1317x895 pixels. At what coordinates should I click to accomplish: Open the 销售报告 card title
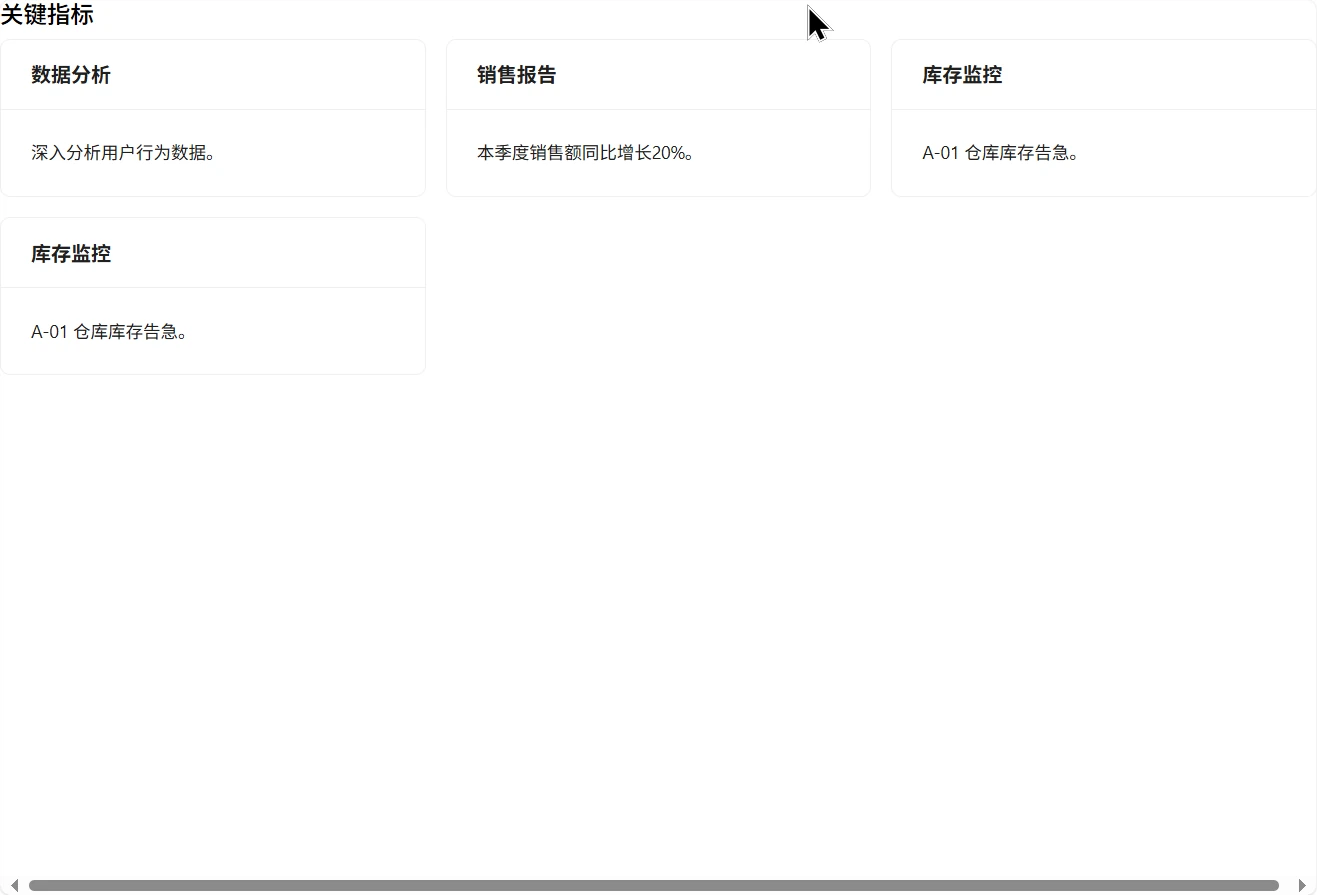(x=517, y=75)
